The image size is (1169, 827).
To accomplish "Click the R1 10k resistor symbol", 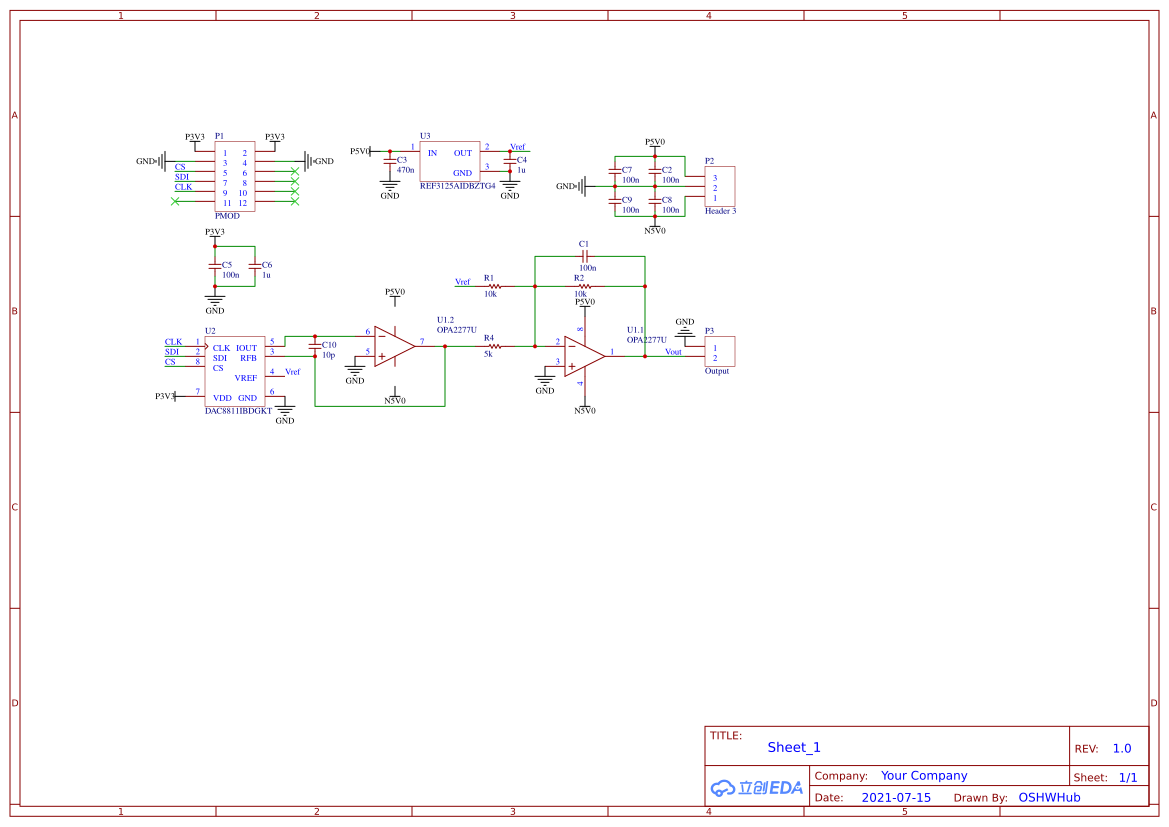I will point(490,286).
